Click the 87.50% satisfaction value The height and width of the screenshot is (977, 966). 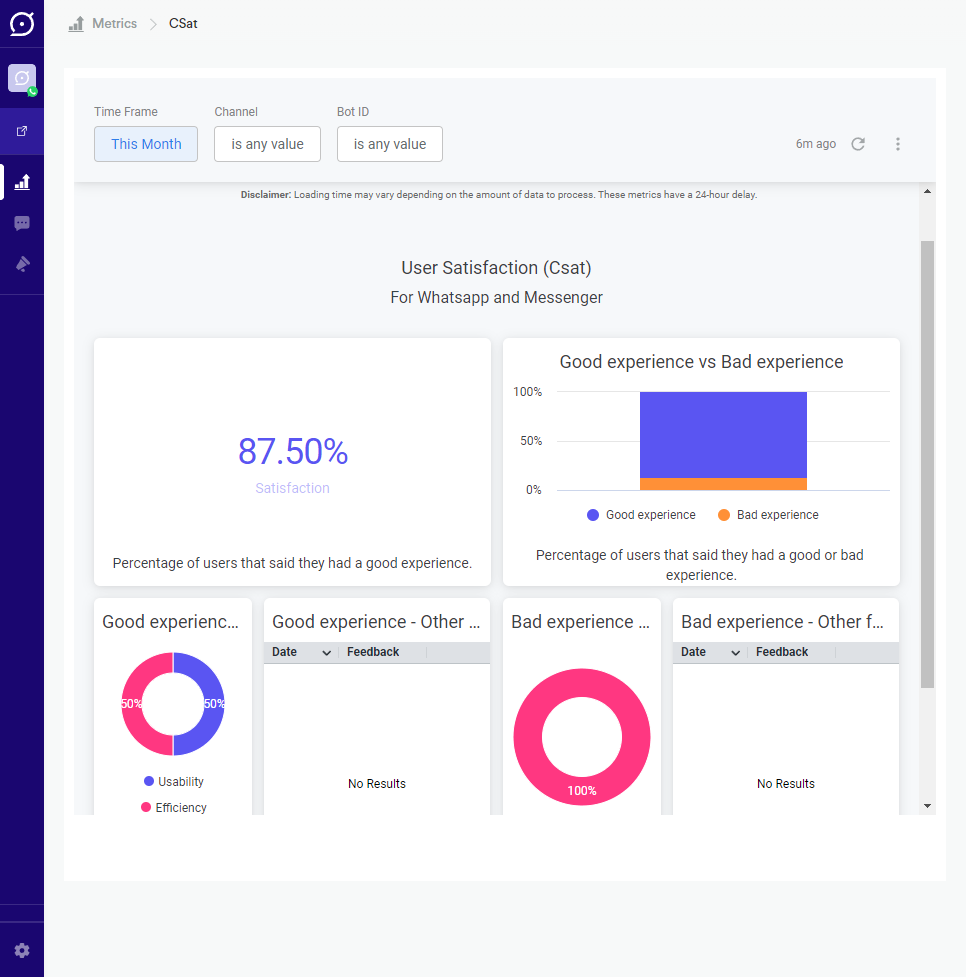(293, 451)
